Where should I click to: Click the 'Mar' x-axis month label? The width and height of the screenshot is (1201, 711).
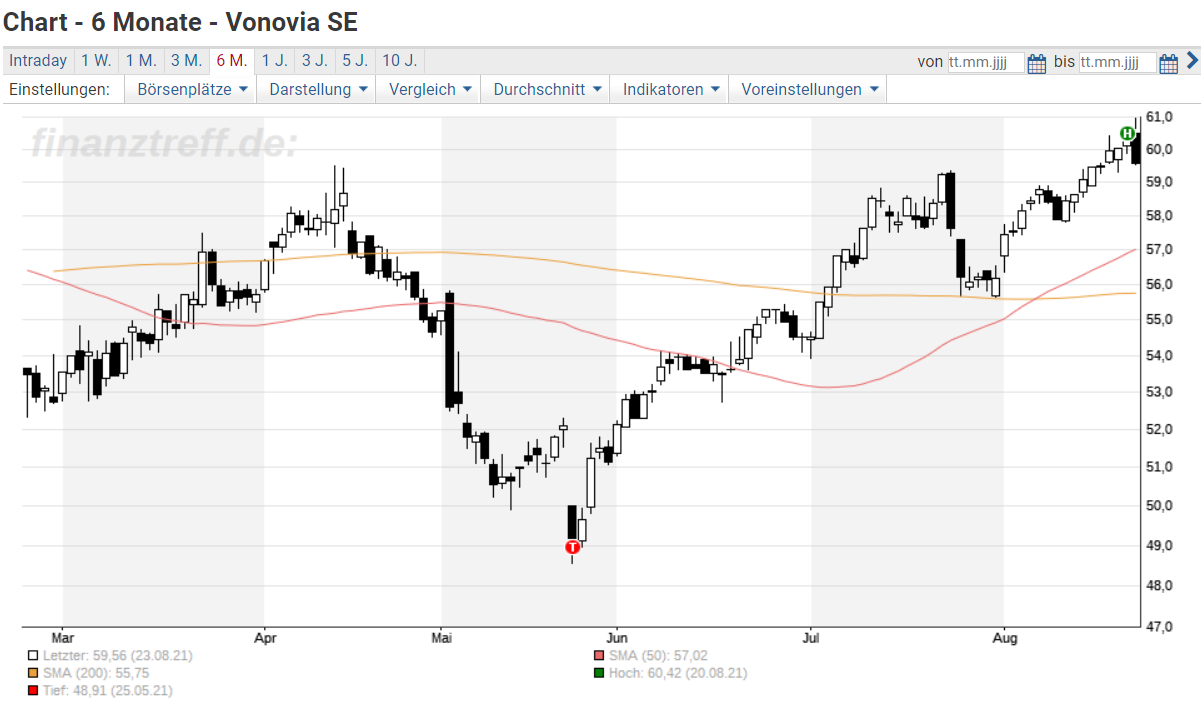pyautogui.click(x=63, y=637)
